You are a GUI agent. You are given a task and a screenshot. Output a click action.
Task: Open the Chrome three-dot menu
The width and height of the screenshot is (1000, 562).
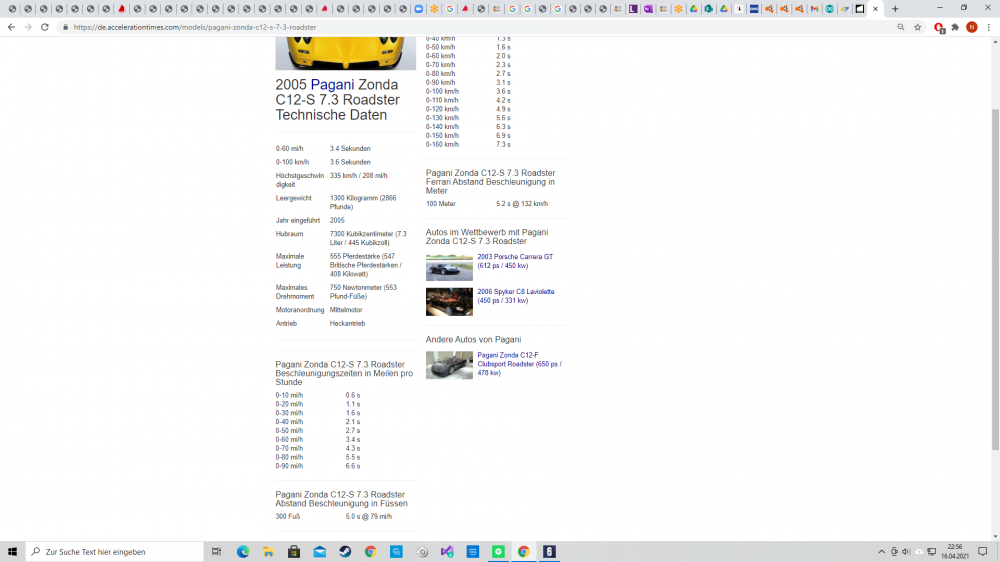pos(989,27)
